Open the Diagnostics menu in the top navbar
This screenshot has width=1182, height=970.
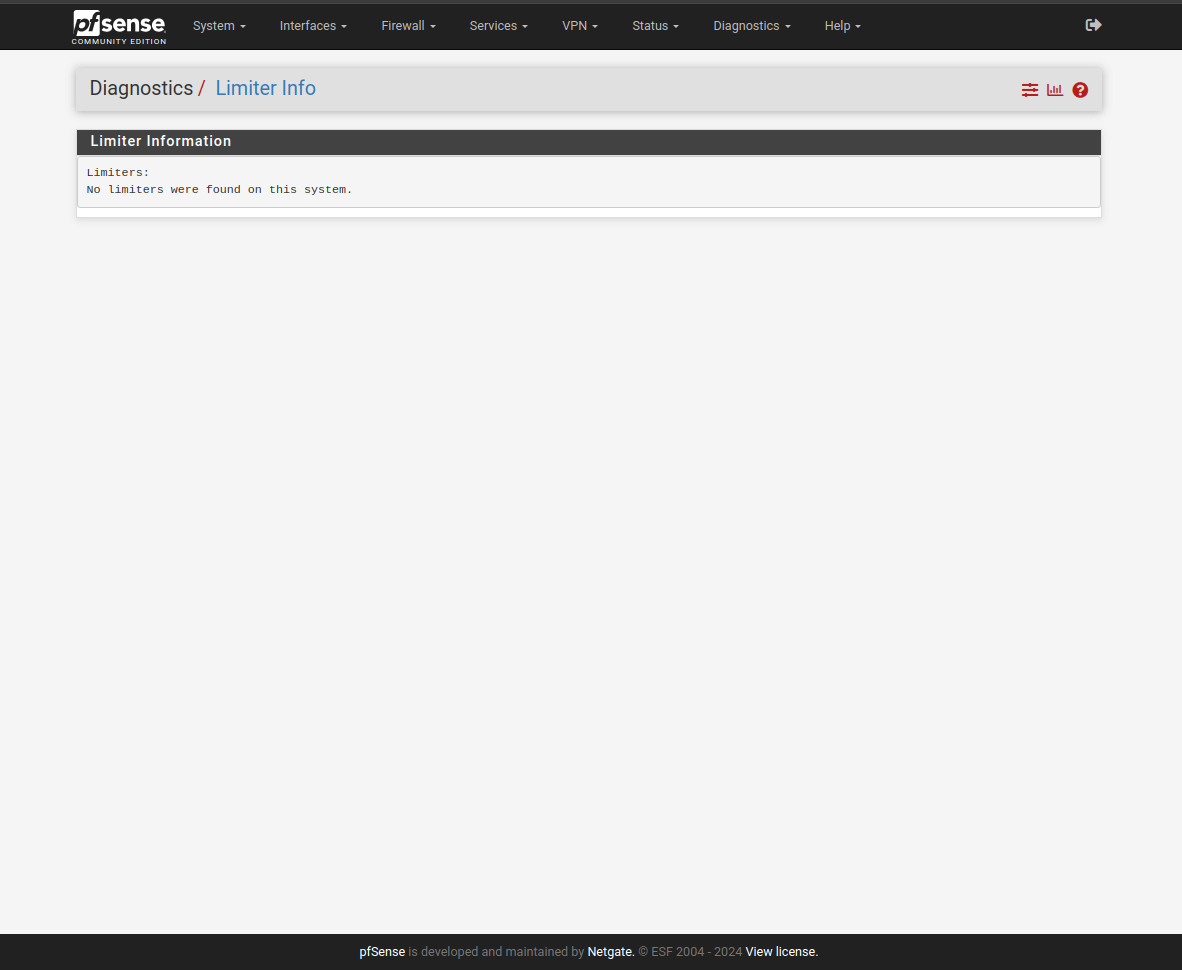(x=751, y=26)
